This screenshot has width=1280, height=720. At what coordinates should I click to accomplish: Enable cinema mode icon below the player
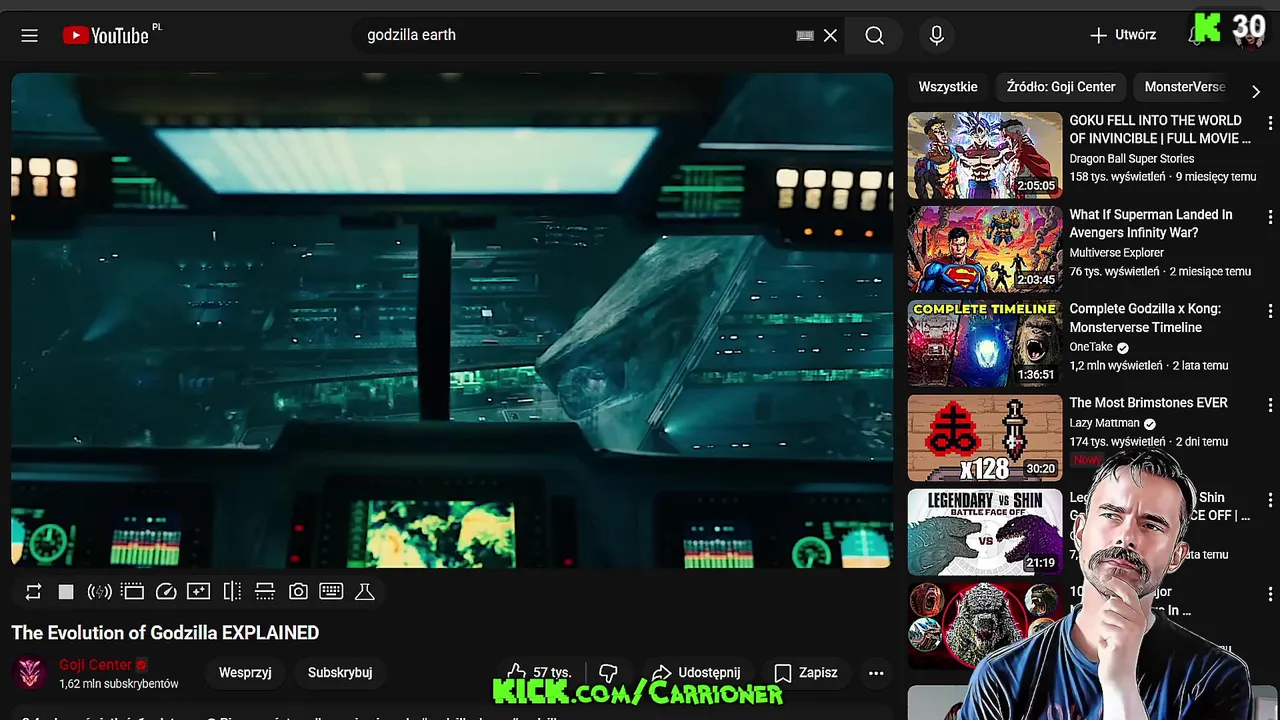click(x=133, y=592)
